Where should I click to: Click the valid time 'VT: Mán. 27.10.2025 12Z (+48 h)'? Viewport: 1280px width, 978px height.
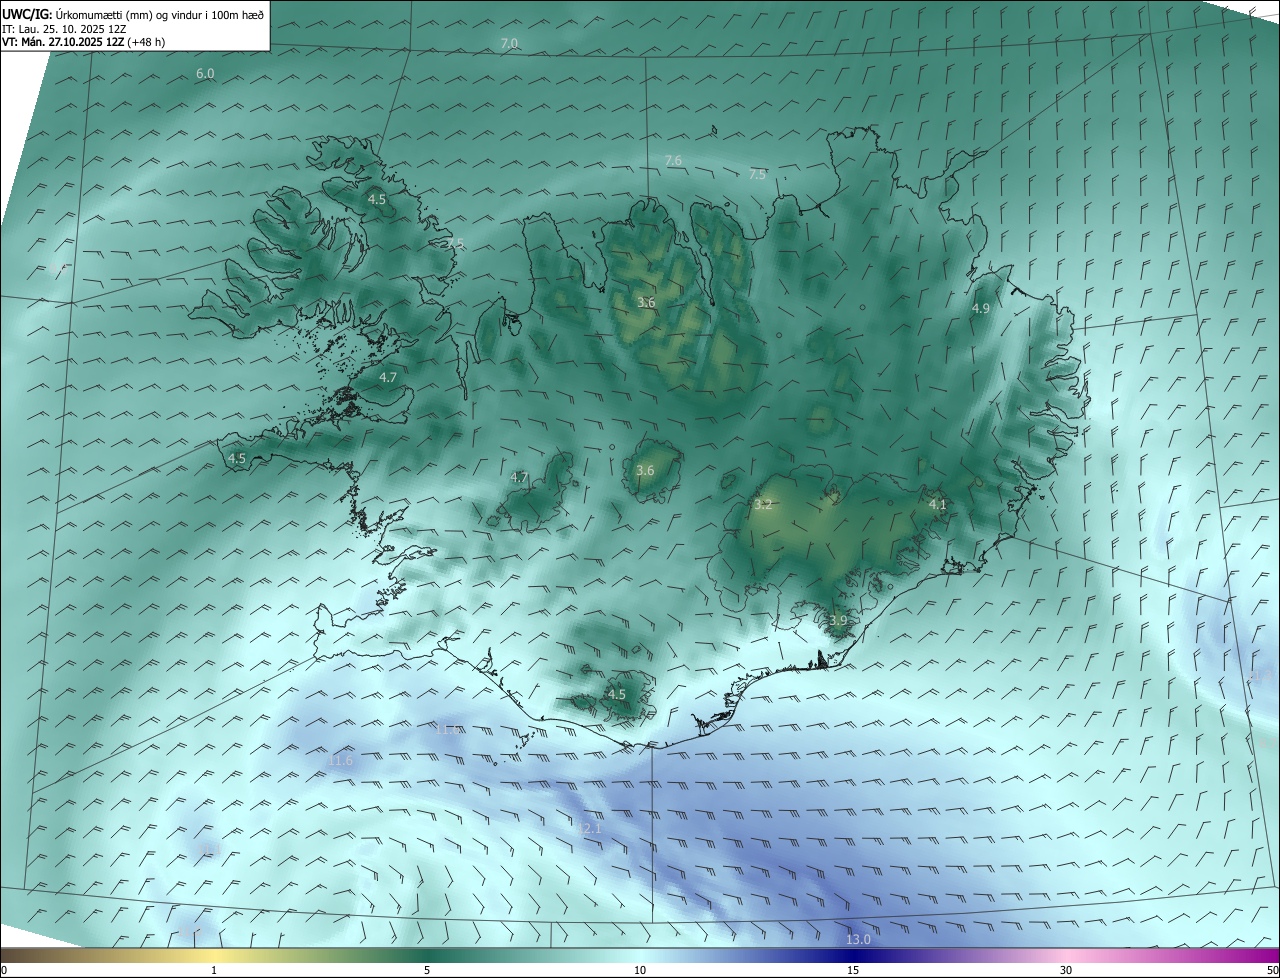(84, 42)
